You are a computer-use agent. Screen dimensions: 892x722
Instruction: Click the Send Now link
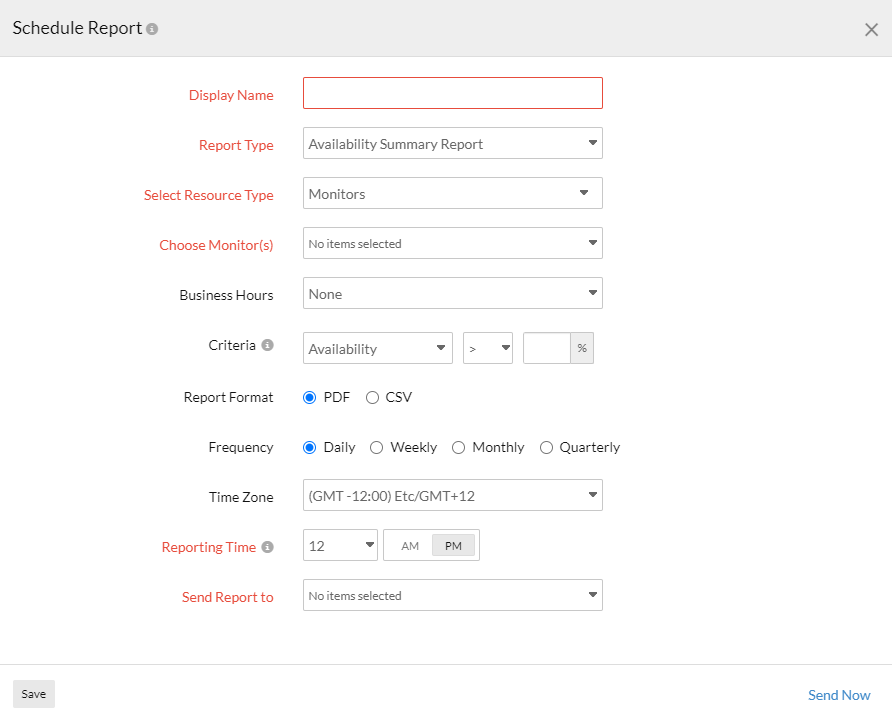838,694
